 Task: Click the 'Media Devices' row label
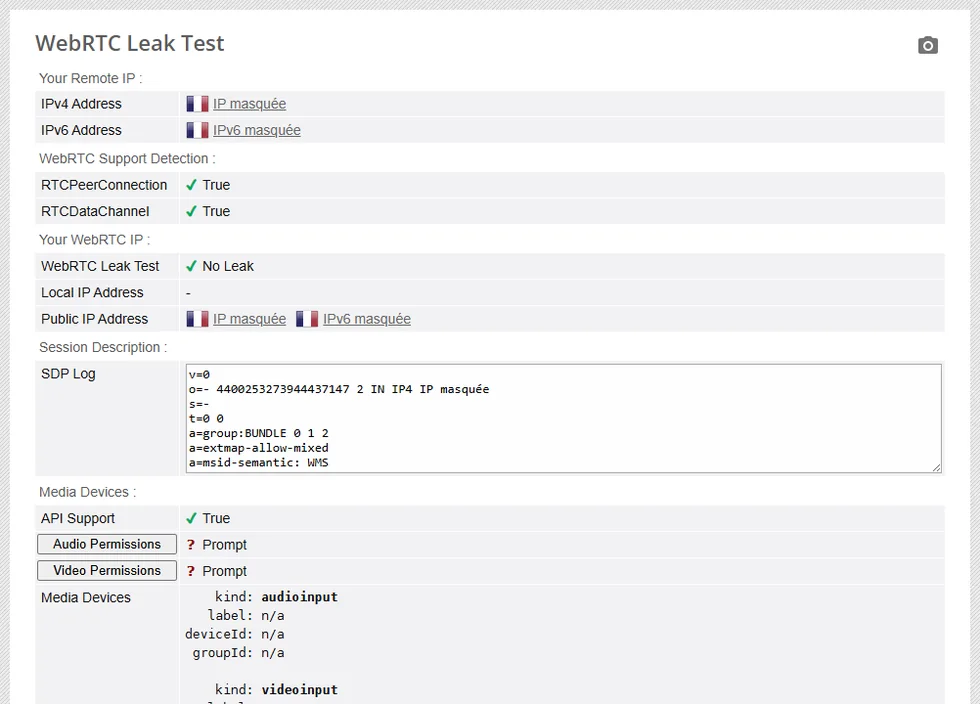tap(86, 598)
